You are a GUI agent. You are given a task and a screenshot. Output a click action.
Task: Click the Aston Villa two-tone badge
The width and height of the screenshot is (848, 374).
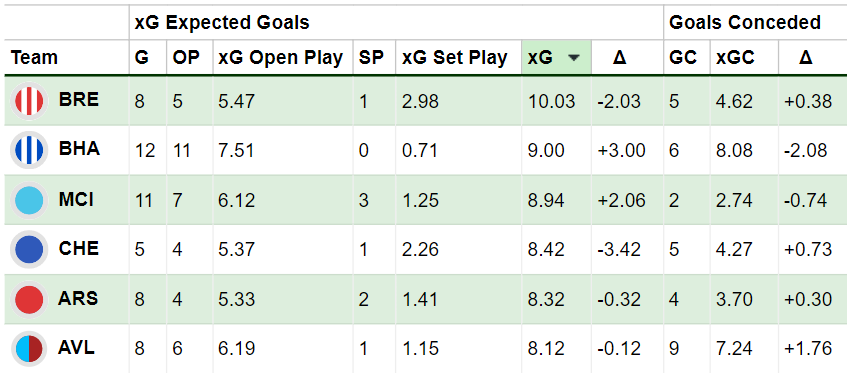point(29,349)
